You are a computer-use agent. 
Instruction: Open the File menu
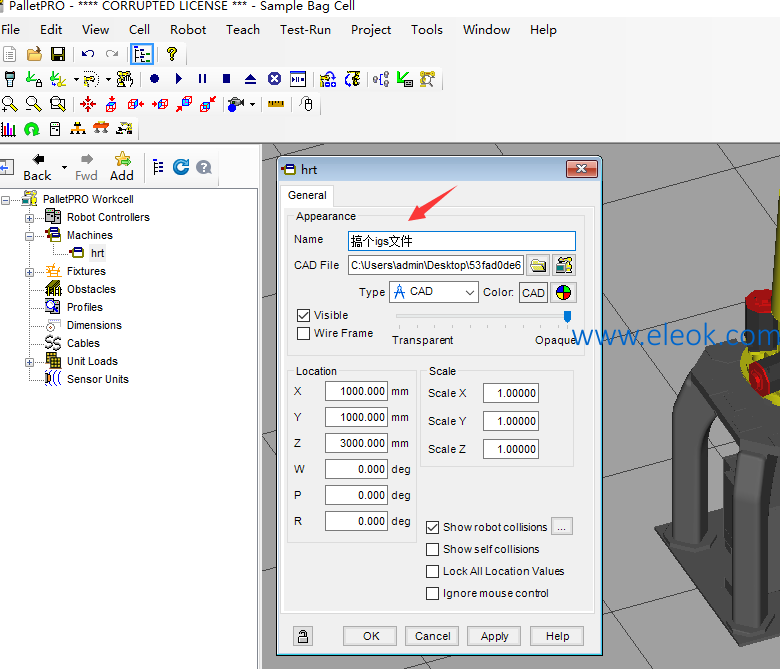click(x=10, y=30)
